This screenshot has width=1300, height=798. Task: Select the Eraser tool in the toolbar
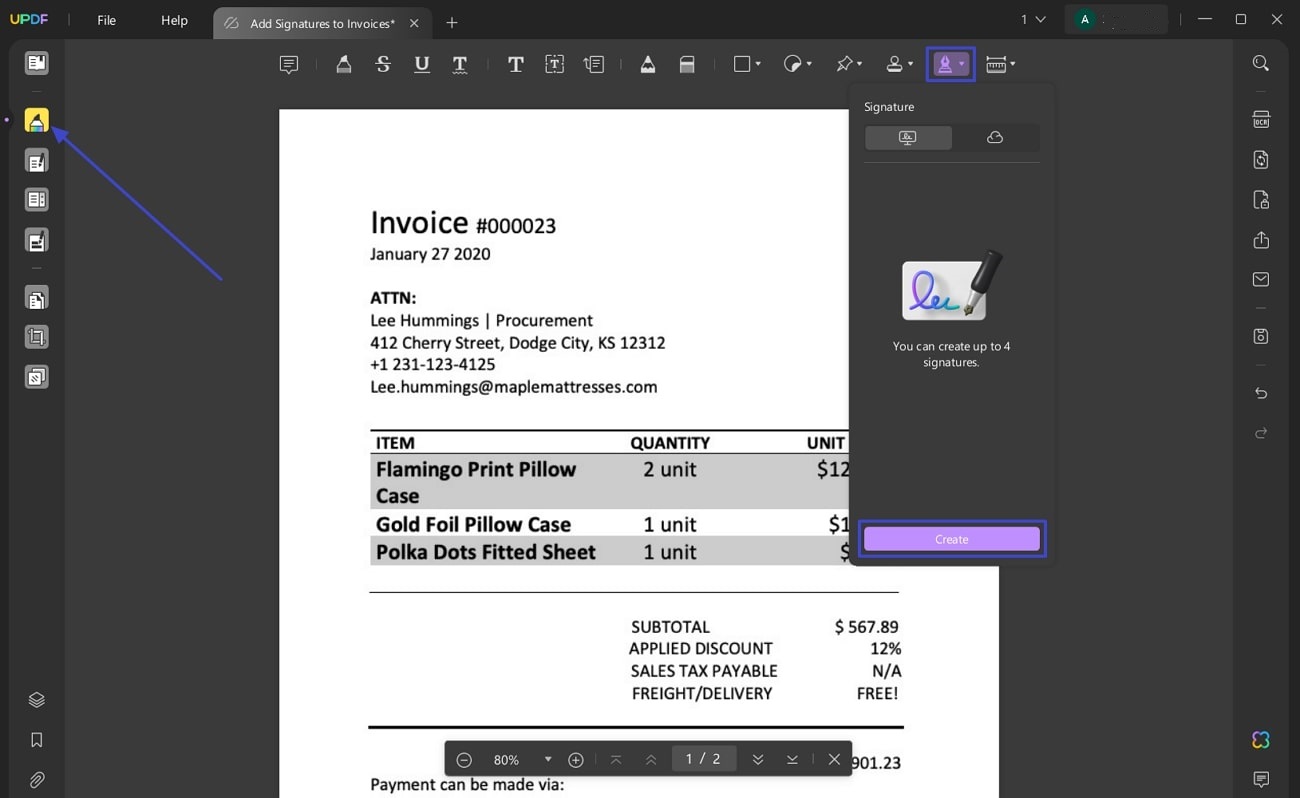pyautogui.click(x=687, y=63)
